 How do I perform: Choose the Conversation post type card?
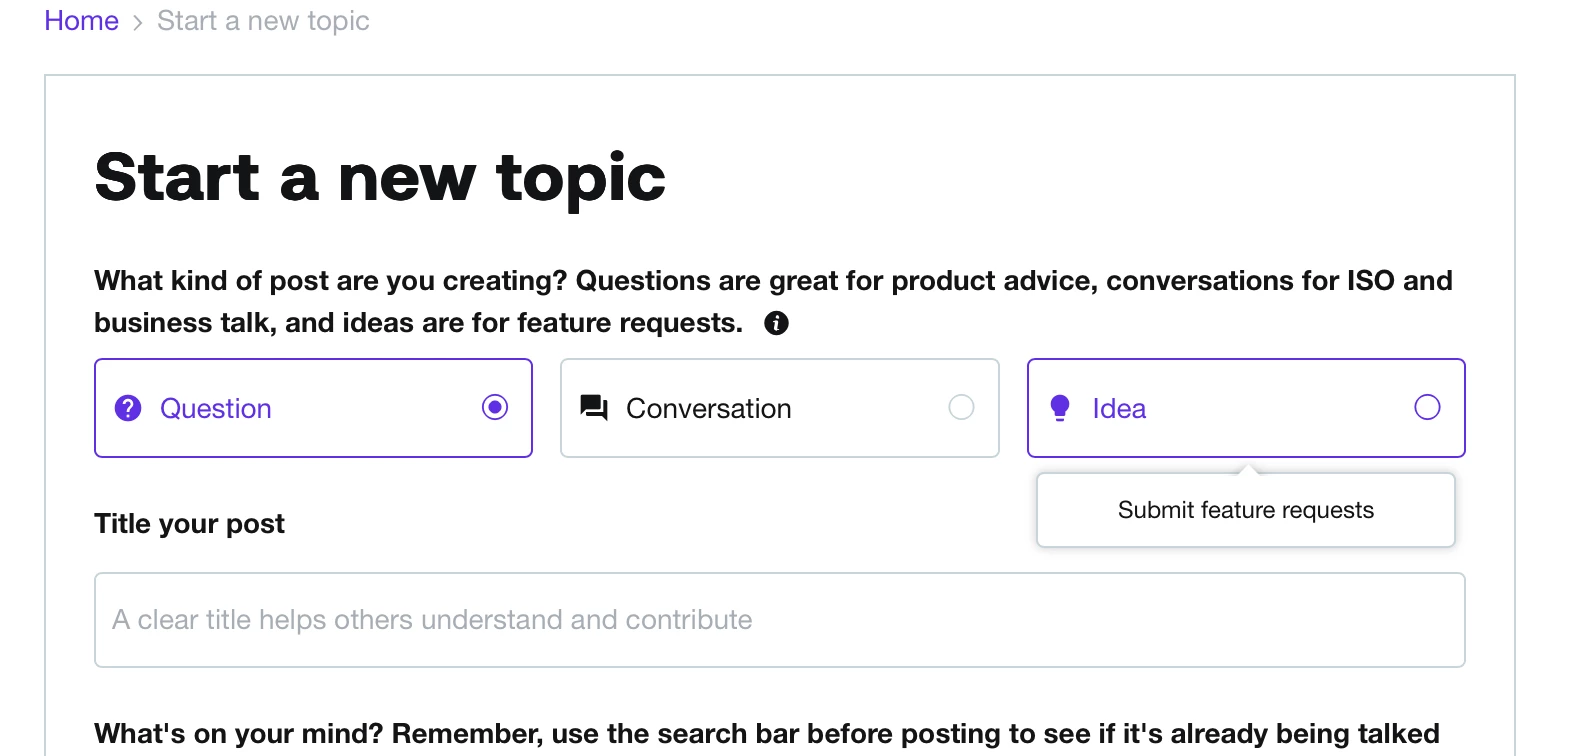pos(780,408)
